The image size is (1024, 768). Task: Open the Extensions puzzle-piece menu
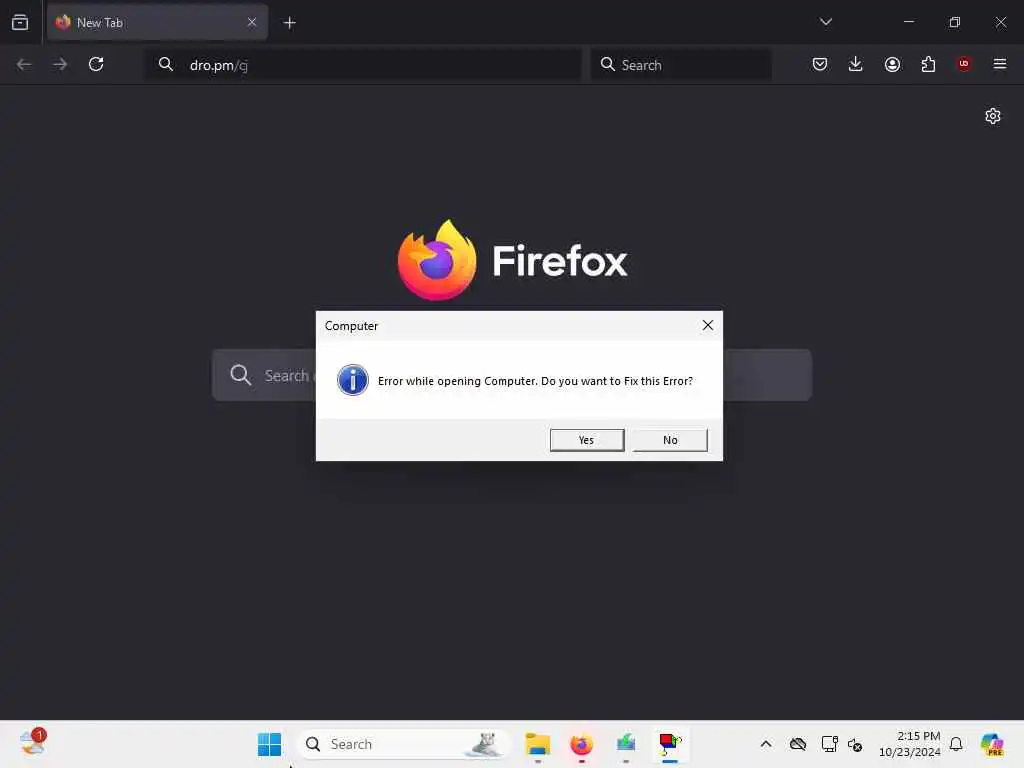click(928, 64)
